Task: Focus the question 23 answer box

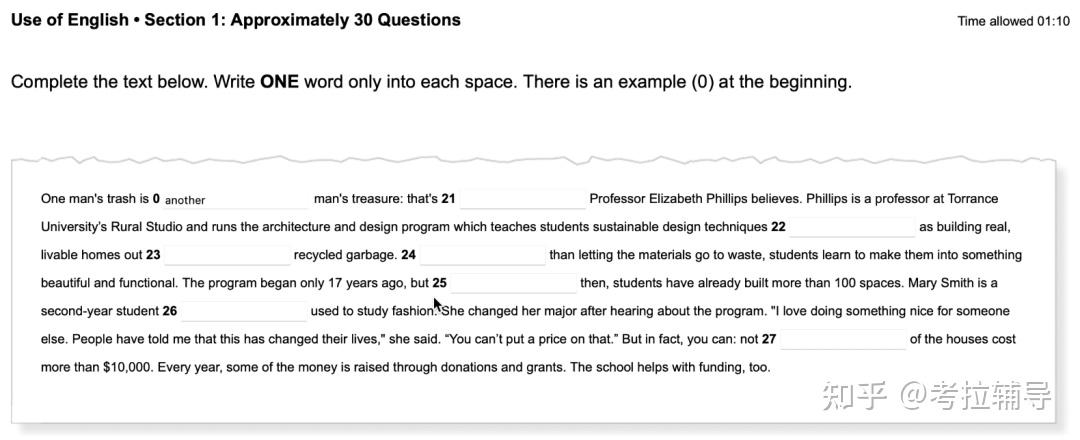Action: pyautogui.click(x=226, y=255)
